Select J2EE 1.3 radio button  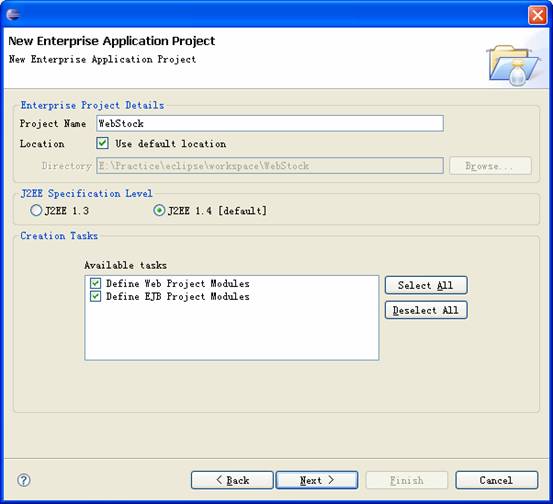click(x=36, y=211)
